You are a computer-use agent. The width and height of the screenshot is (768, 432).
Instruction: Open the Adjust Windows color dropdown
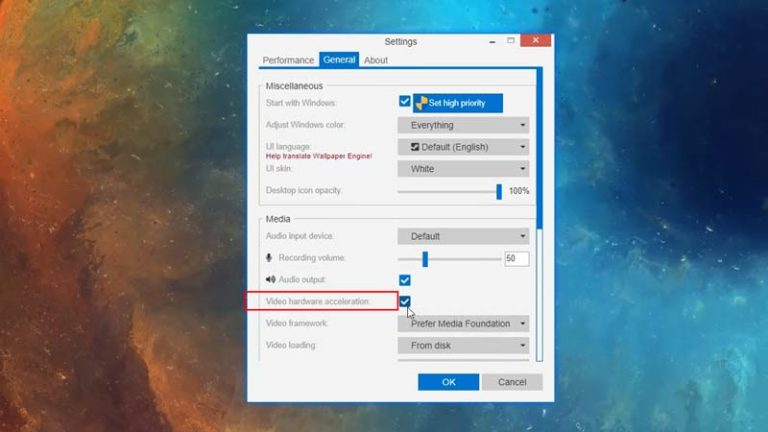463,125
